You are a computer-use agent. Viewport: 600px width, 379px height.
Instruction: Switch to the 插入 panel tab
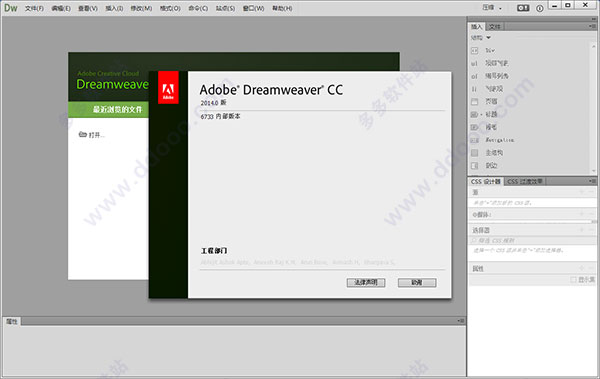[476, 26]
